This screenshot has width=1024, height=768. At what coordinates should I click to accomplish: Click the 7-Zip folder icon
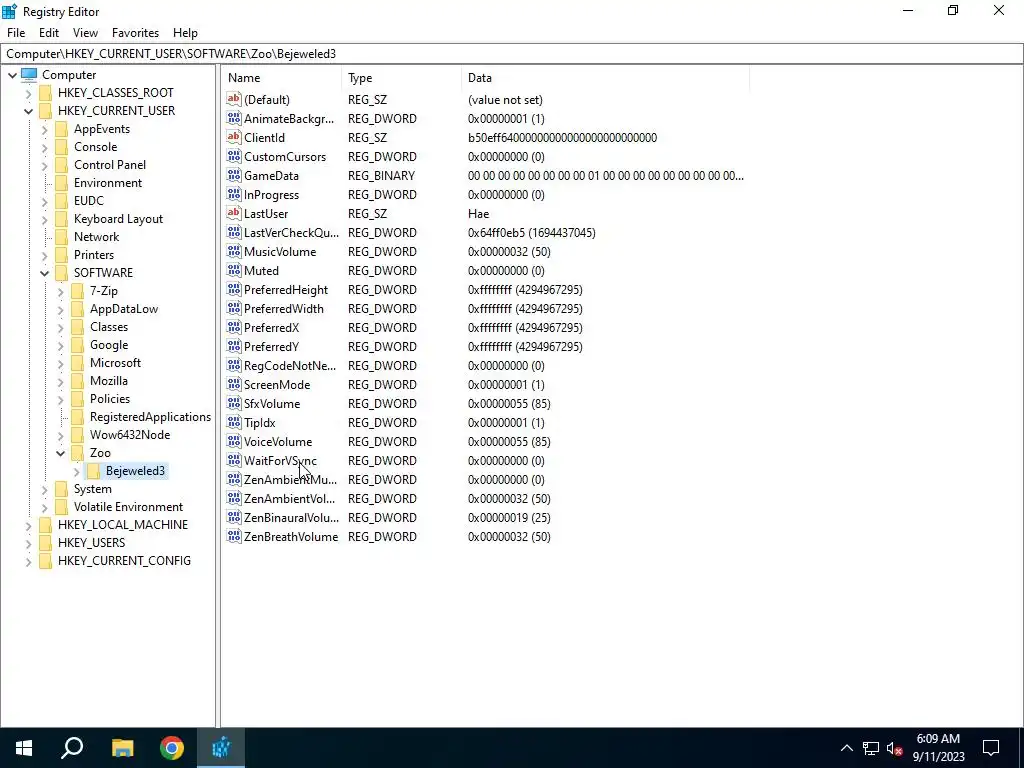pos(78,291)
